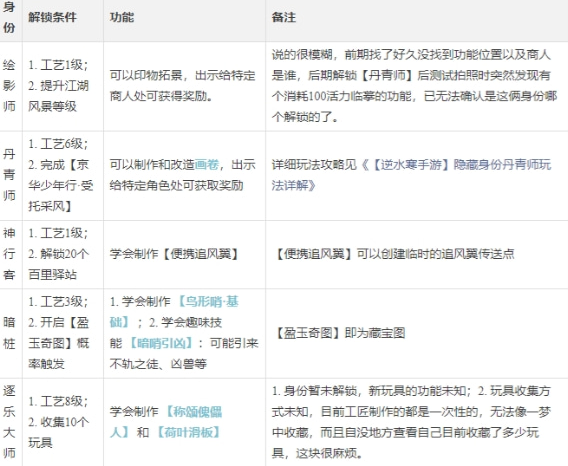
Task: Select the 暗桩 identity cell
Action: pyautogui.click(x=9, y=333)
